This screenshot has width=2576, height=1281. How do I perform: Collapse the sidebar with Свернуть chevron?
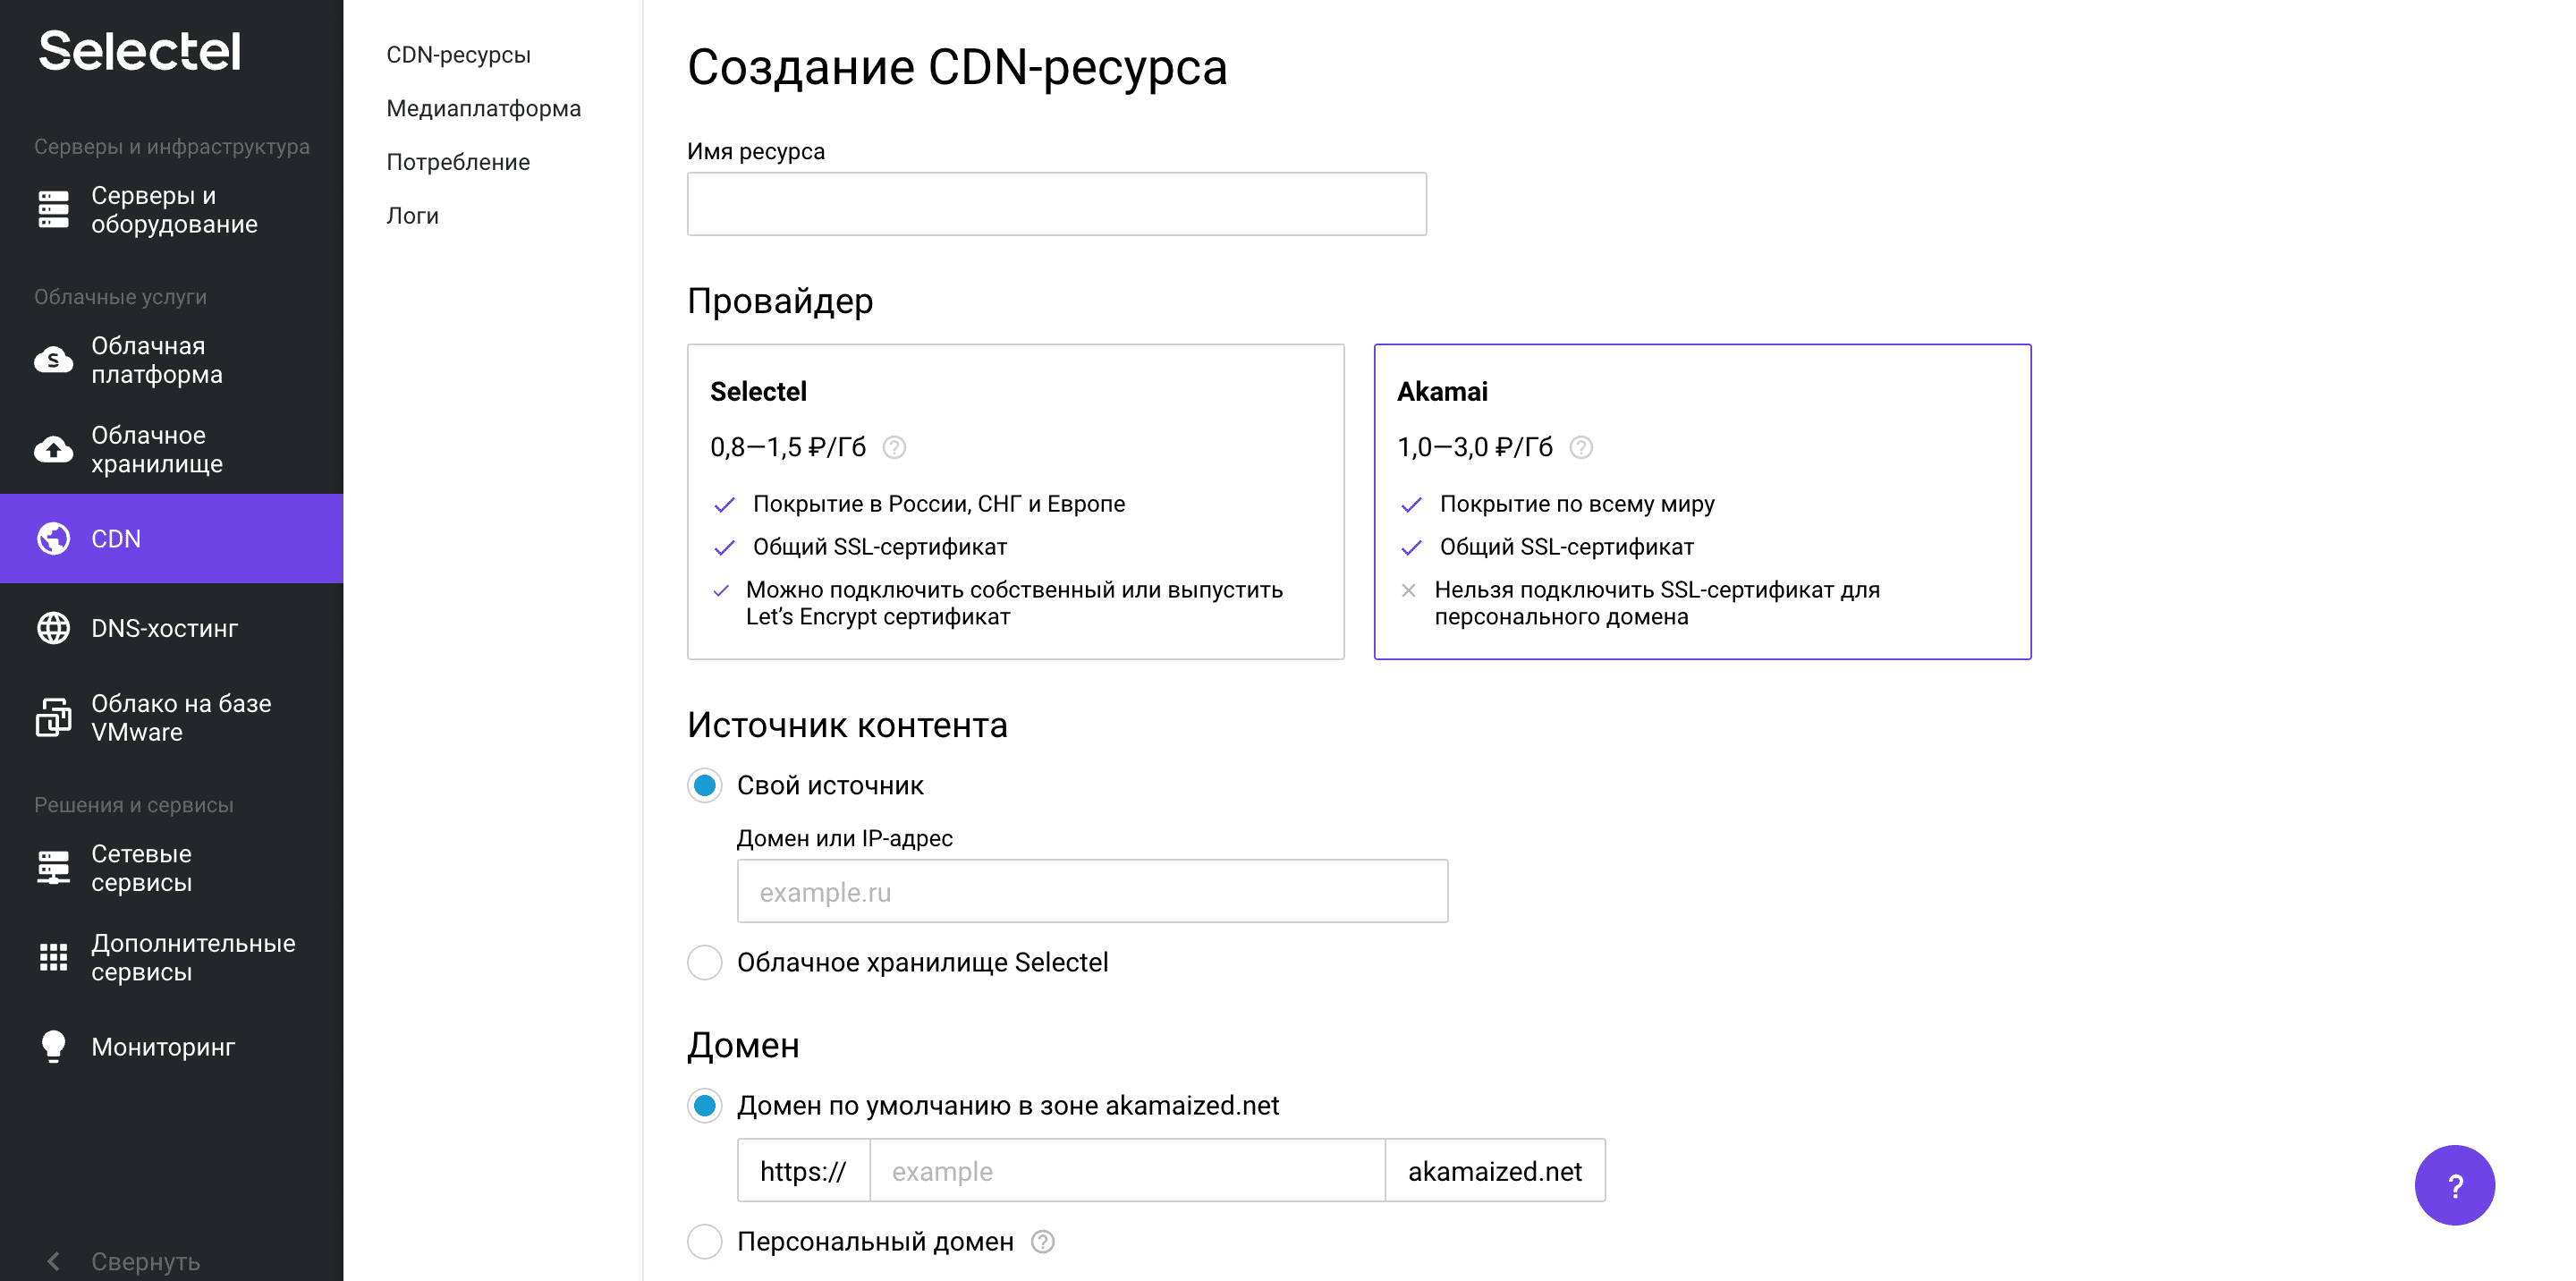coord(53,1262)
